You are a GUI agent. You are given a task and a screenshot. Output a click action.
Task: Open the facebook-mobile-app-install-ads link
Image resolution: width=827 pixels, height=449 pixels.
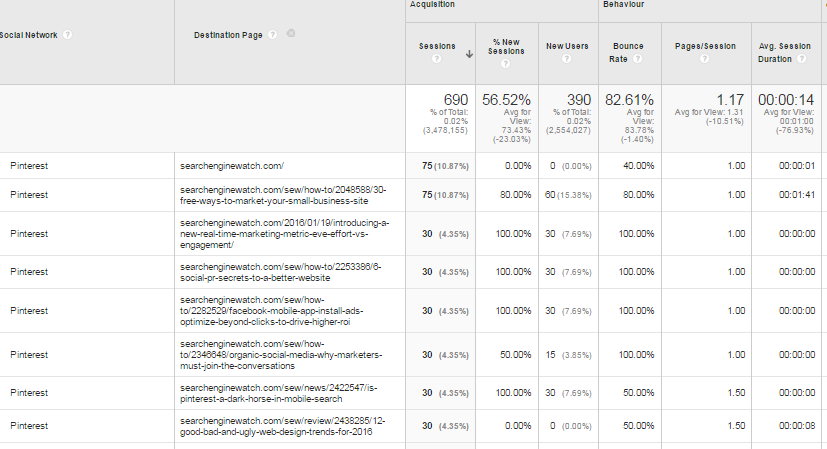tap(271, 311)
